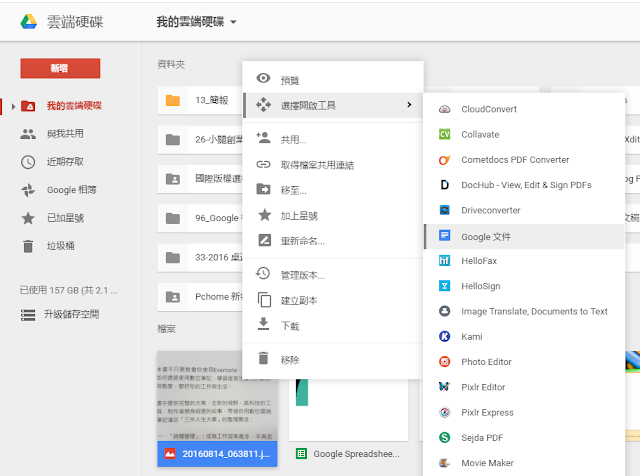Click the green spreadsheet icon for Google Spreadshee...
The image size is (640, 476).
pyautogui.click(x=301, y=454)
